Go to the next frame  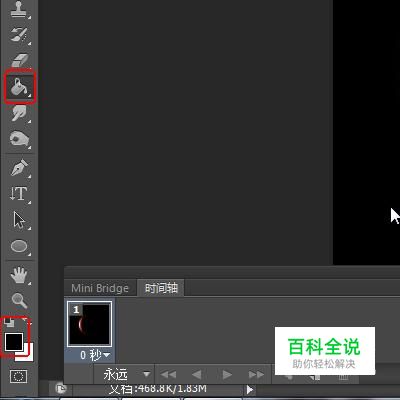pos(256,375)
